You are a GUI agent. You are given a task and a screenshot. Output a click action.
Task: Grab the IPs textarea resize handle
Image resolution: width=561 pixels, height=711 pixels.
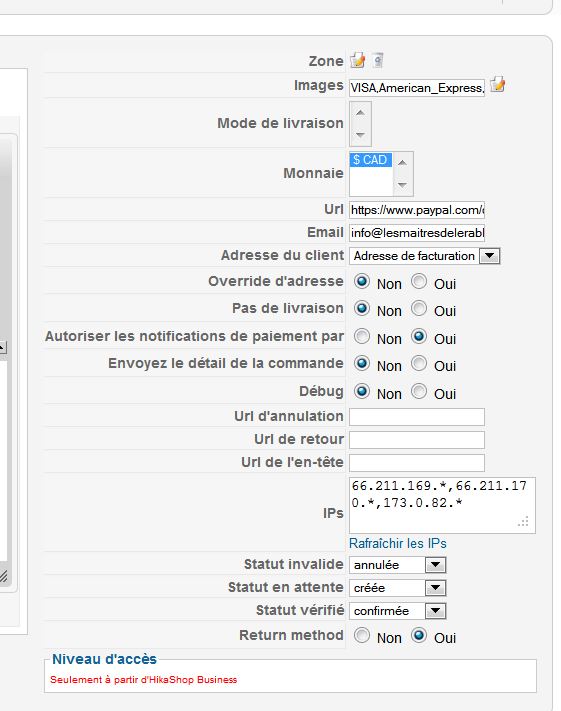point(523,522)
